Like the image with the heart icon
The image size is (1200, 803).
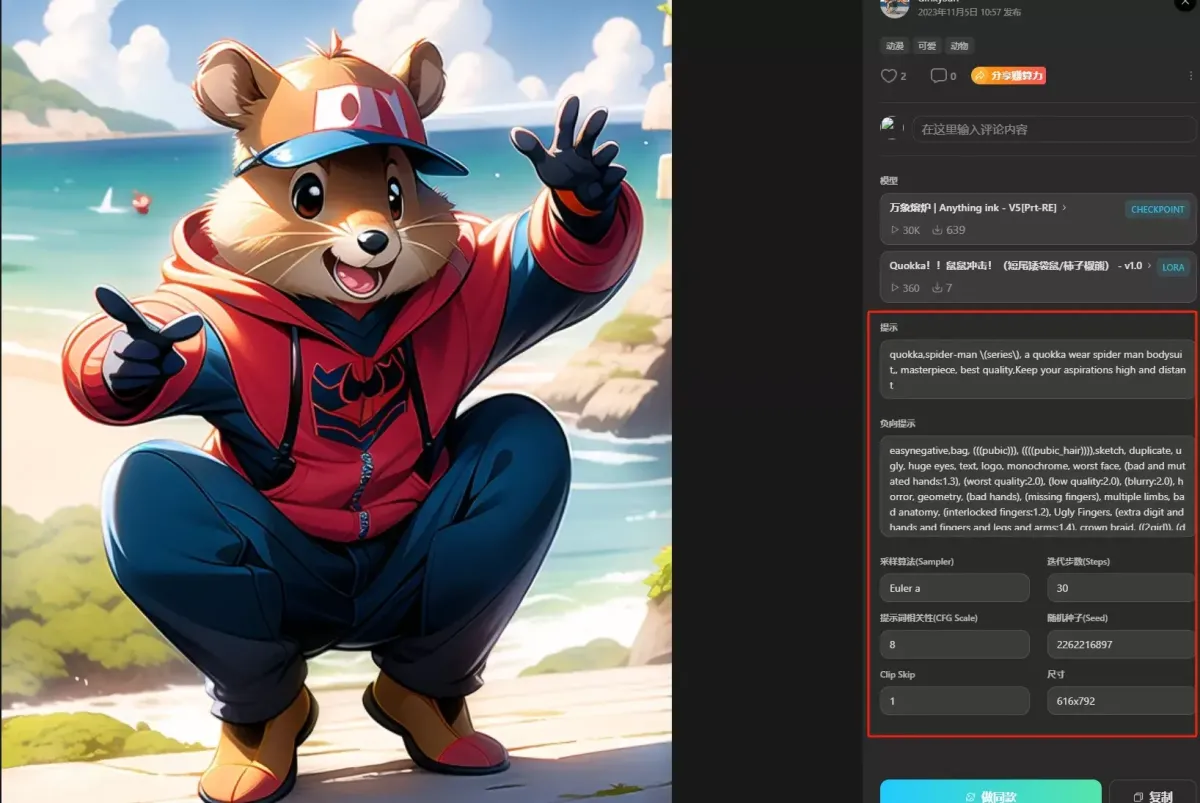coord(888,76)
